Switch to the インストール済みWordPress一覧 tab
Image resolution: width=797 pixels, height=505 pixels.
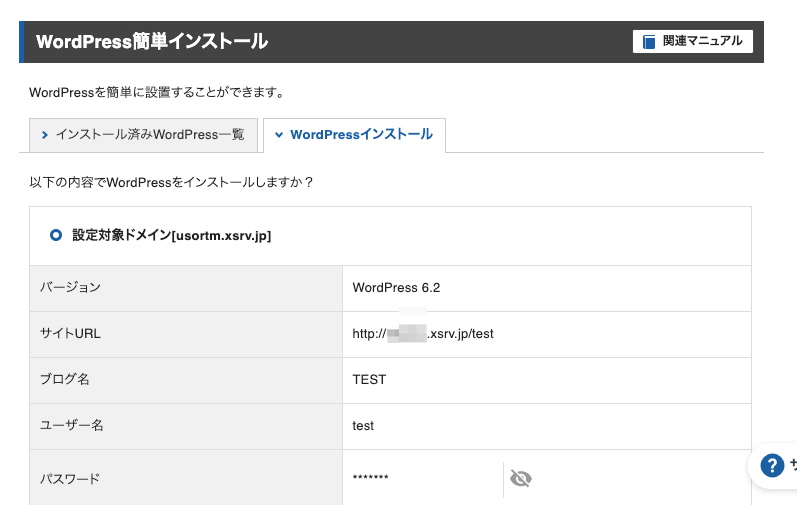pos(150,135)
